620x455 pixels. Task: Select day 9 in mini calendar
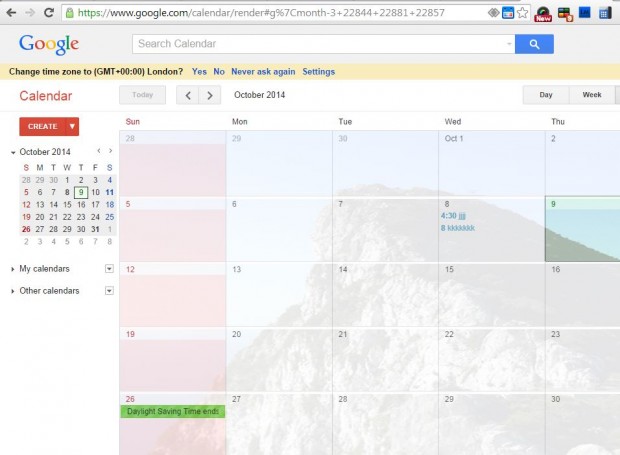pos(81,193)
